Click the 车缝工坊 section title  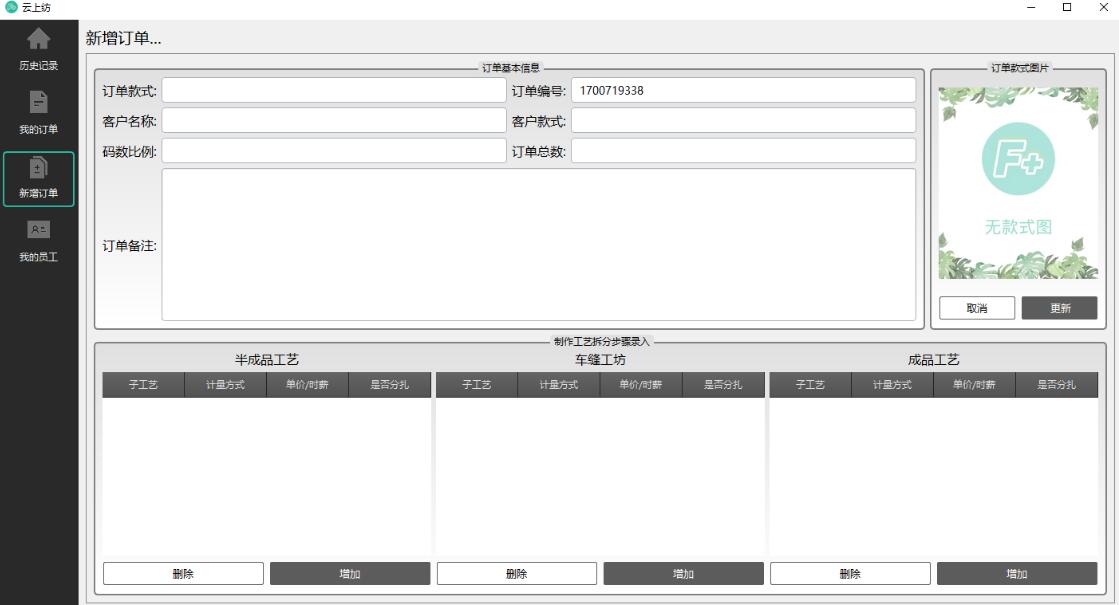coord(600,360)
